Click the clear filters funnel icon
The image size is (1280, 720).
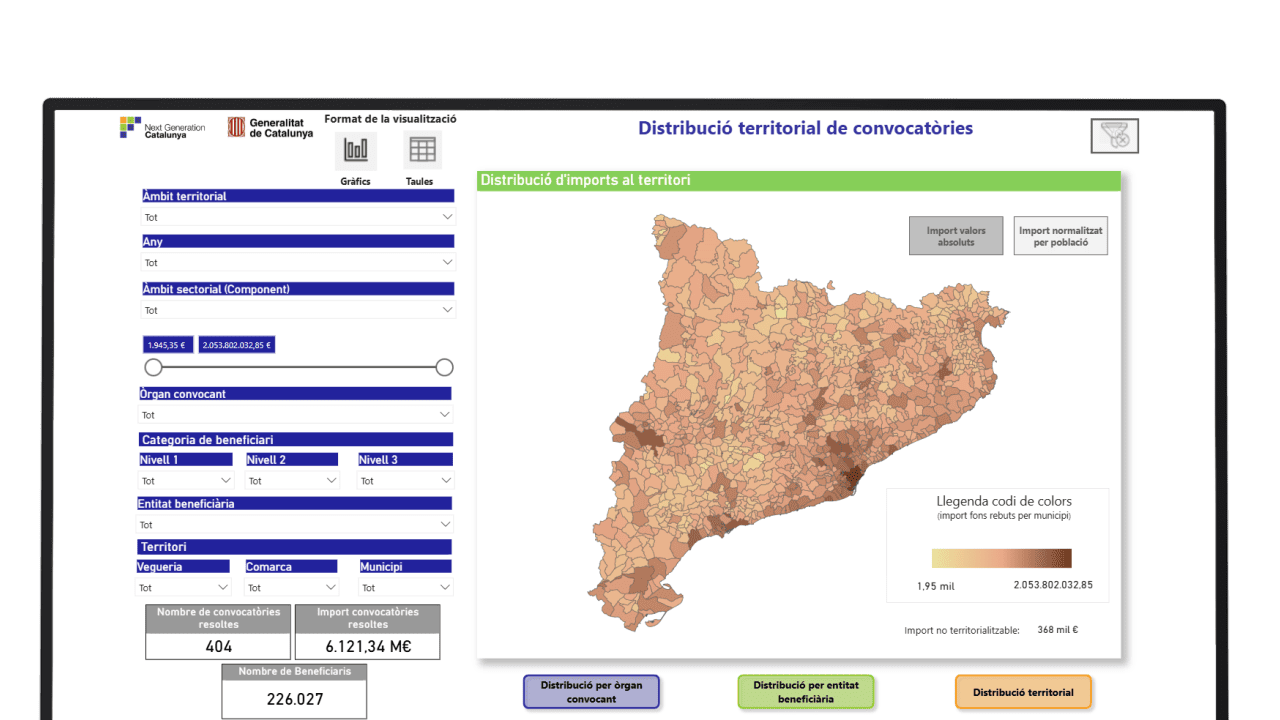click(x=1114, y=136)
